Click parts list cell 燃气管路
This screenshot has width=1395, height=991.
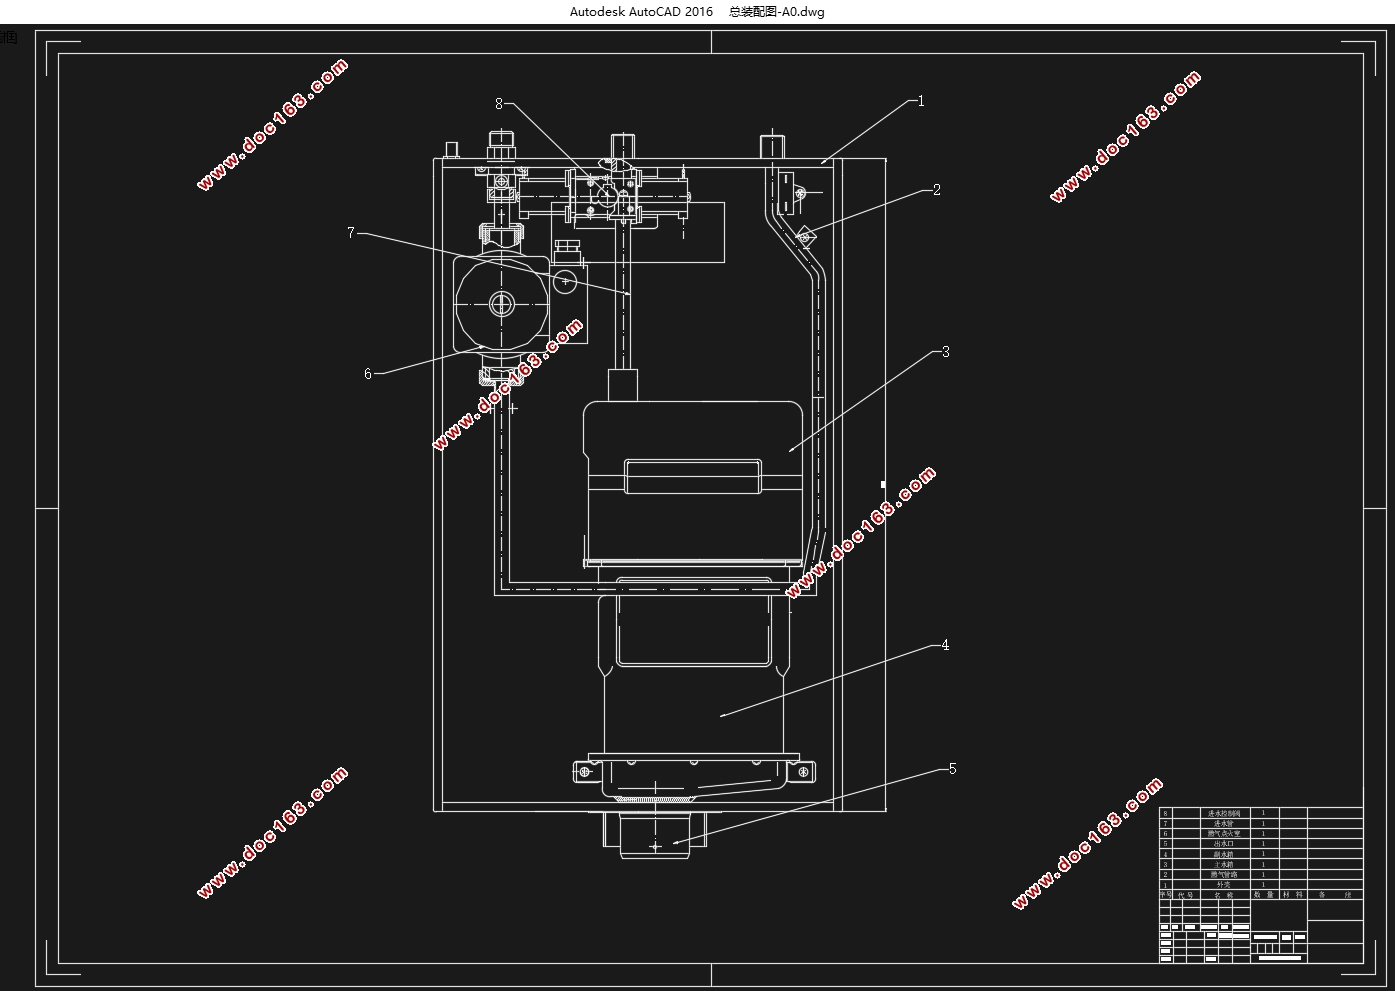(1224, 874)
